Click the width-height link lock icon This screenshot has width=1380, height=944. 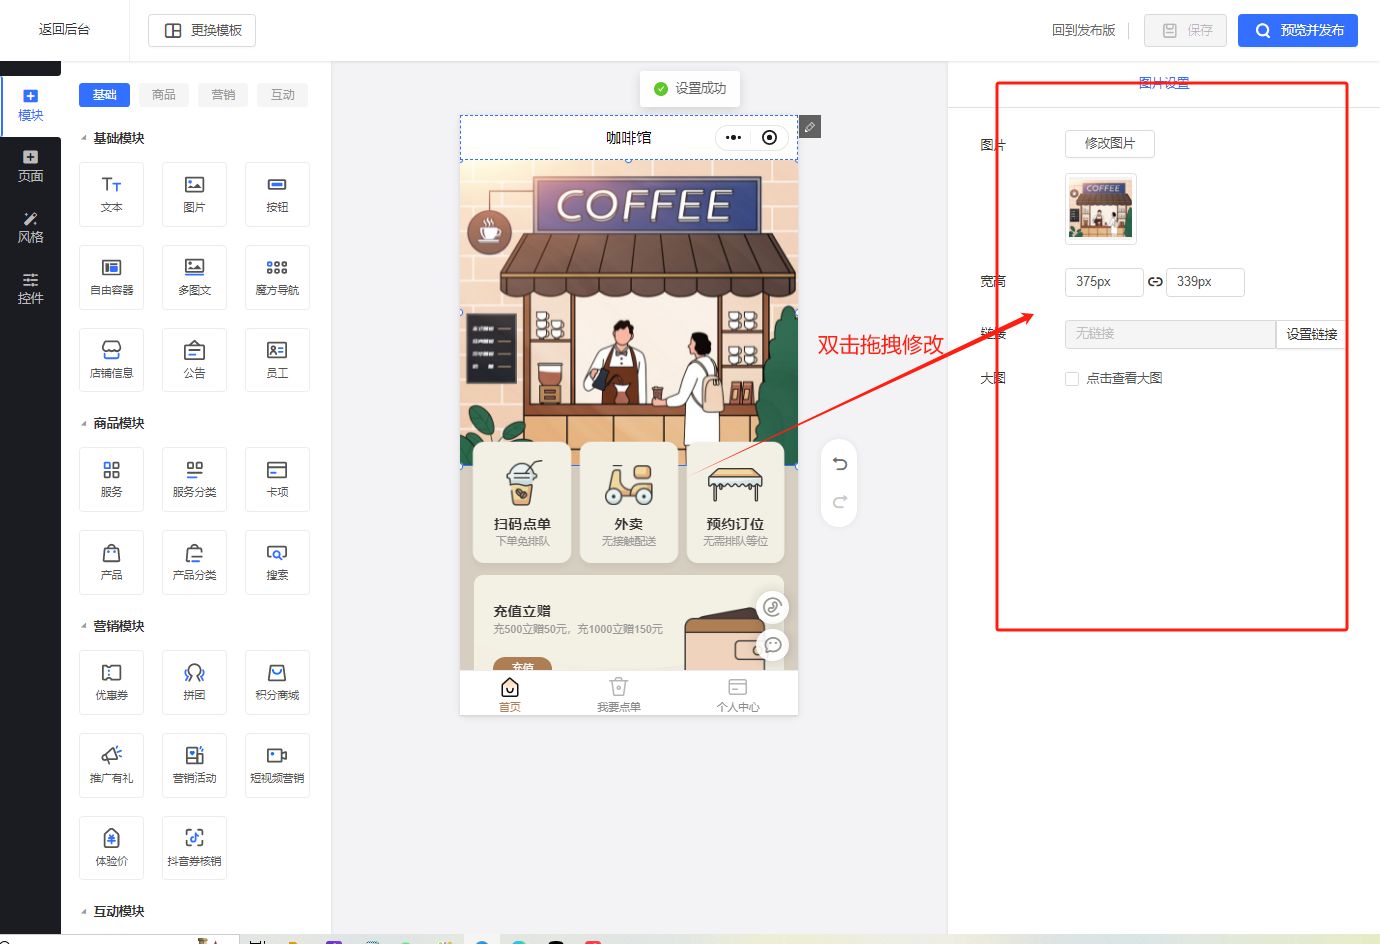coord(1155,282)
